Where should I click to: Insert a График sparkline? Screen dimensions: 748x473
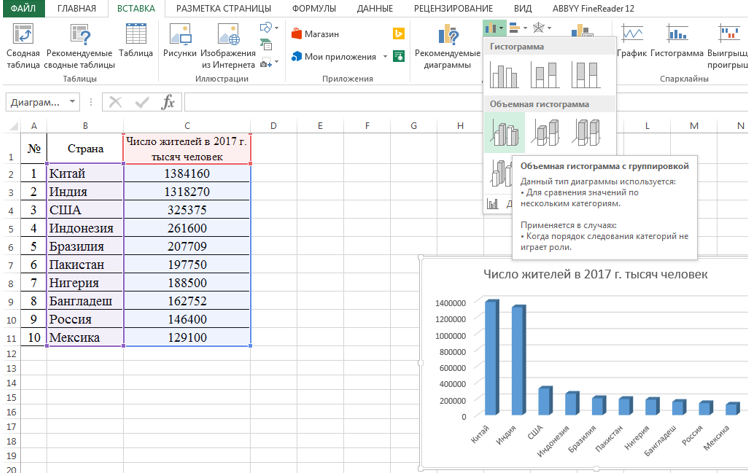[x=632, y=38]
